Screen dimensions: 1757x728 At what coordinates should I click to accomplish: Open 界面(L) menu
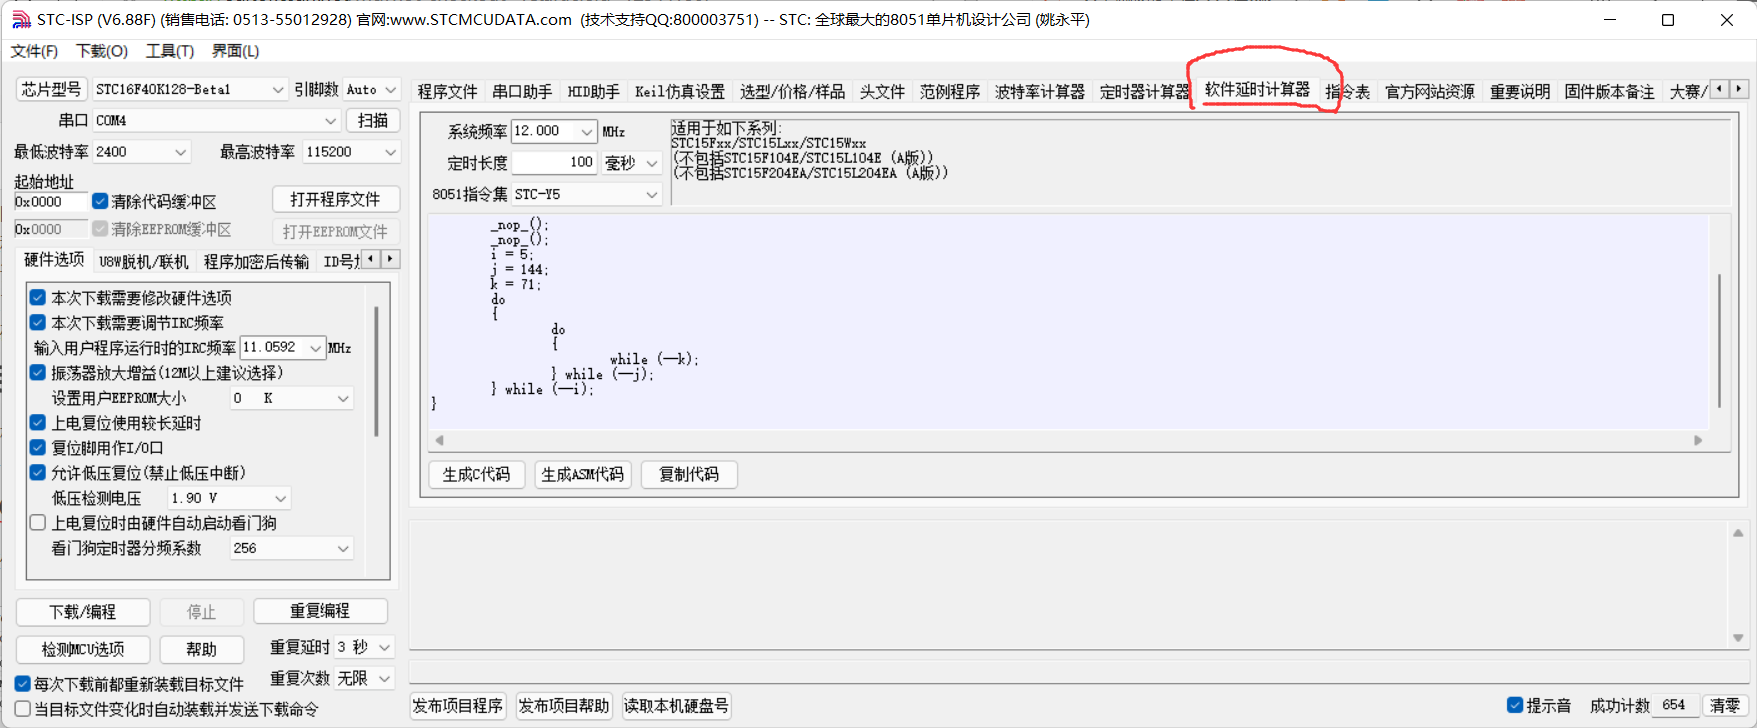coord(235,51)
